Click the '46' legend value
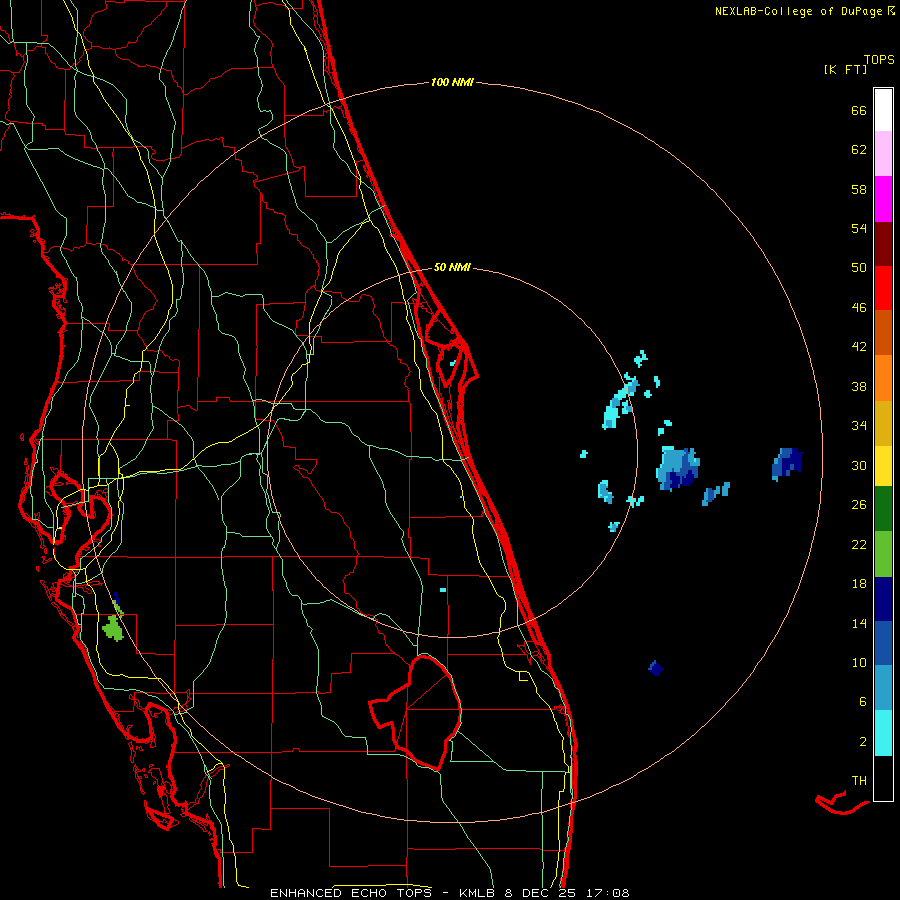This screenshot has width=900, height=900. (x=859, y=308)
